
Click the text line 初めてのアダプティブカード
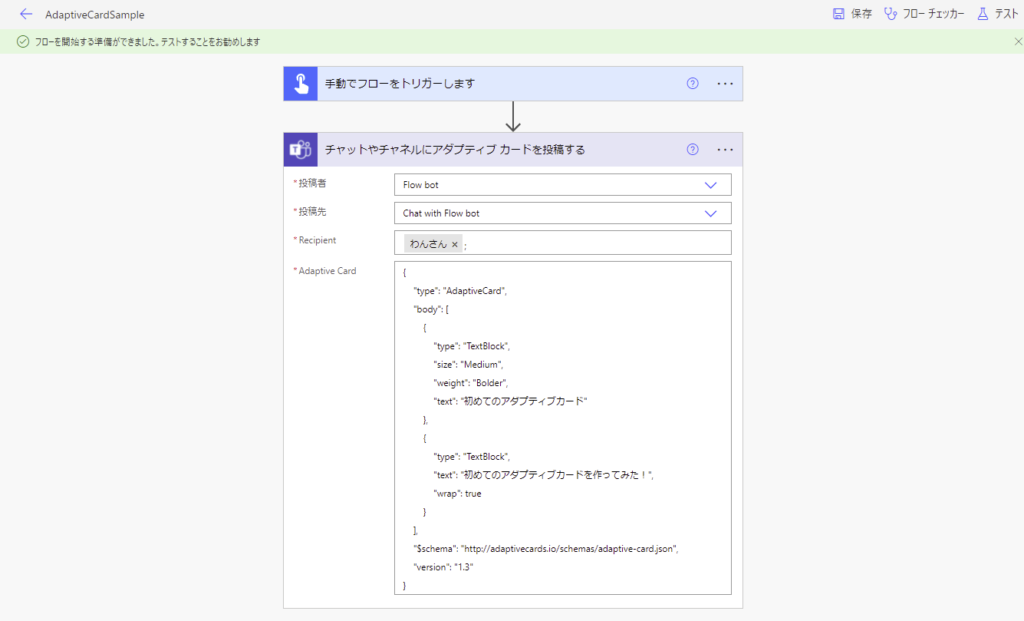click(x=511, y=402)
